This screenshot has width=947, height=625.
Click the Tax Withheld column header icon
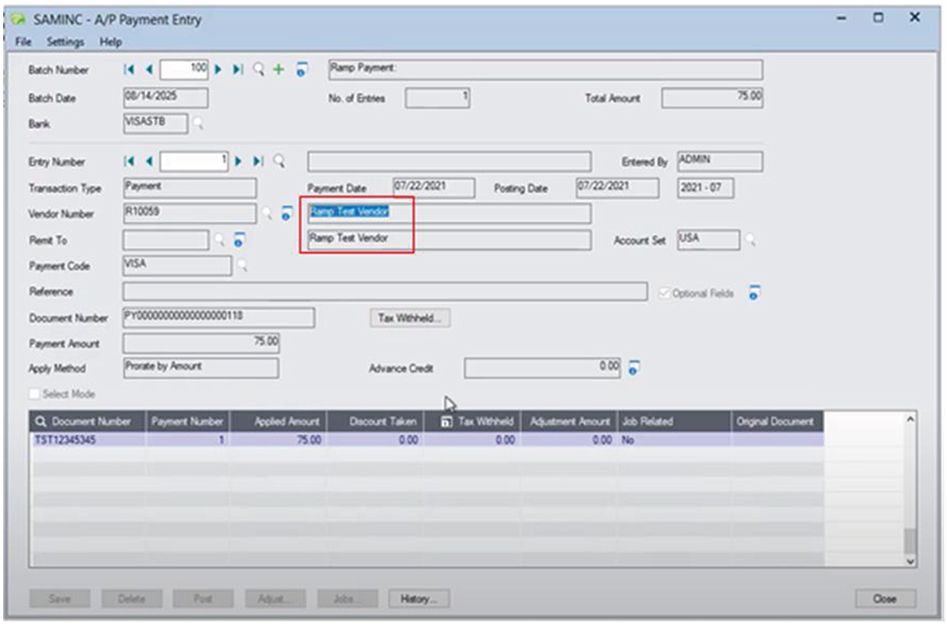pyautogui.click(x=446, y=421)
